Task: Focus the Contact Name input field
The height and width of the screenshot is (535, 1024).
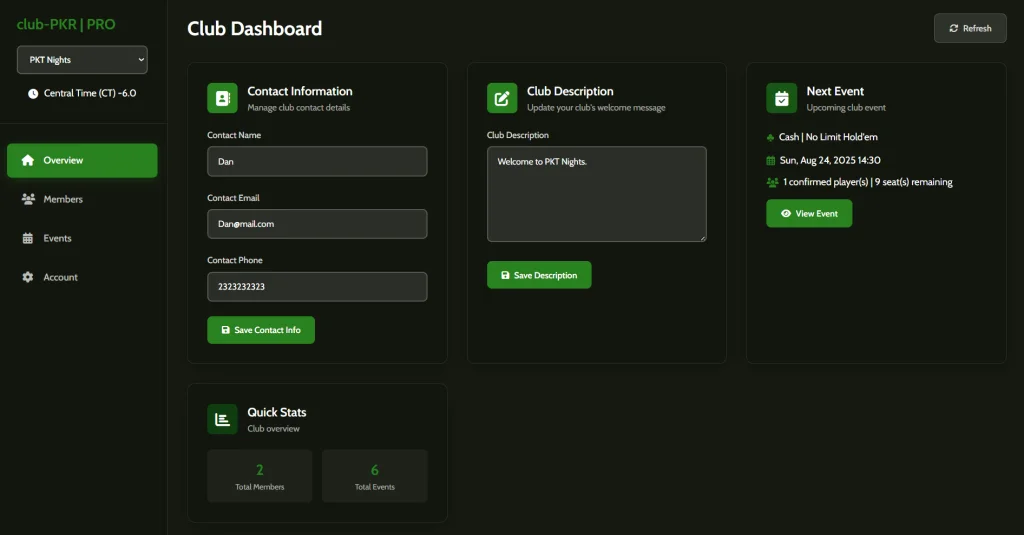Action: (x=317, y=161)
